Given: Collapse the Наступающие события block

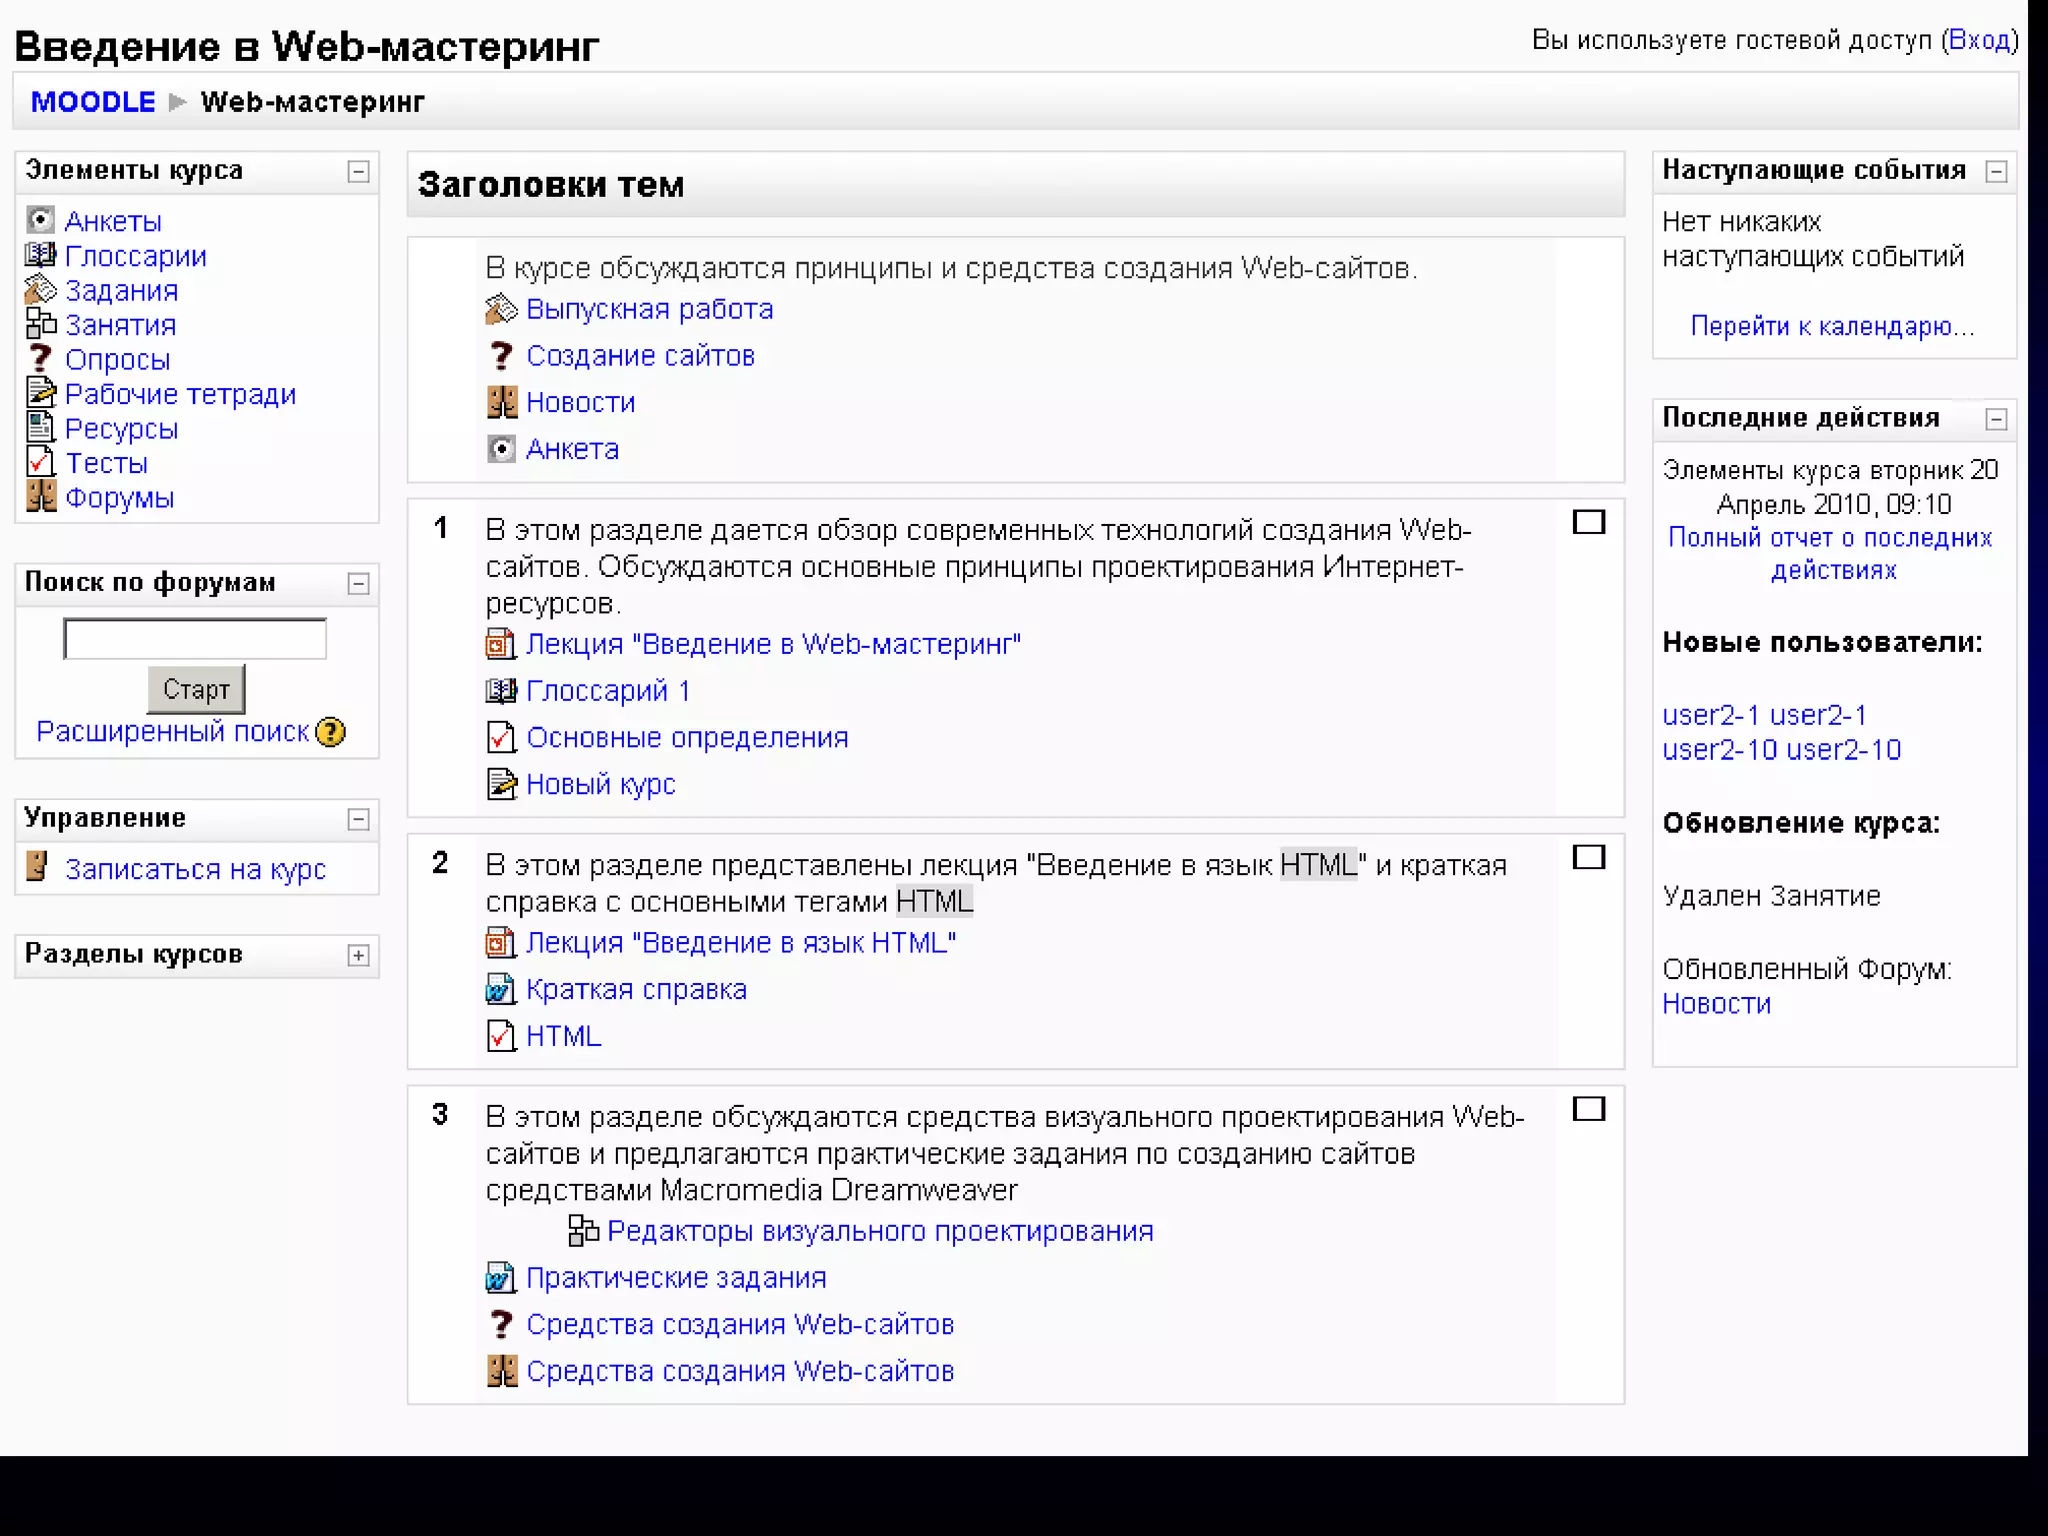Looking at the screenshot, I should (1996, 172).
